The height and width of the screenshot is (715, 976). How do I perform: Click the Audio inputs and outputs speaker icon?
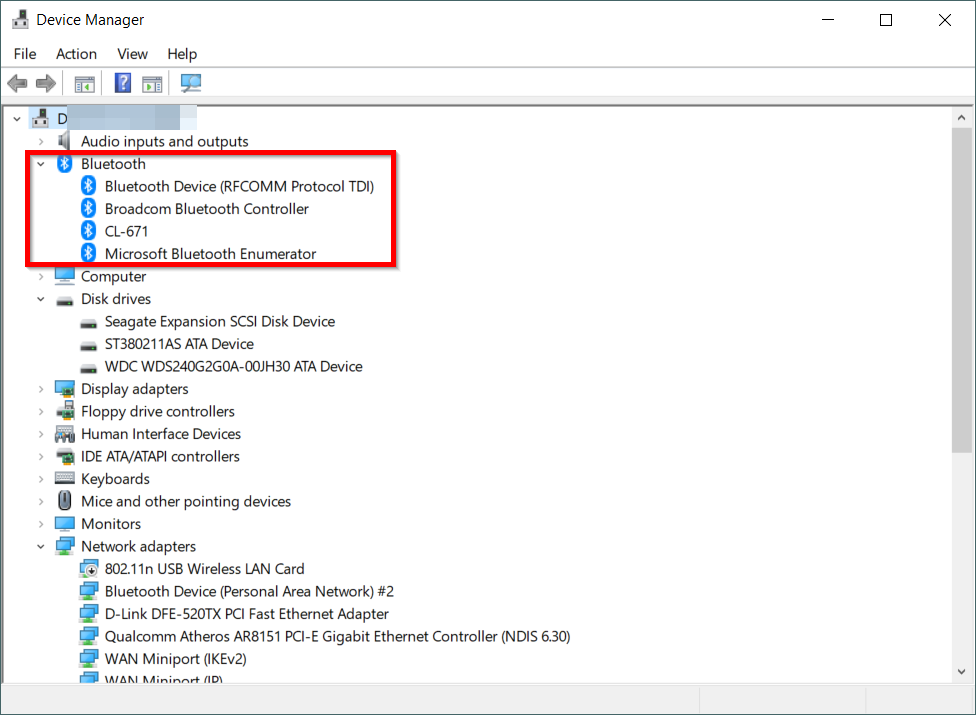click(63, 141)
